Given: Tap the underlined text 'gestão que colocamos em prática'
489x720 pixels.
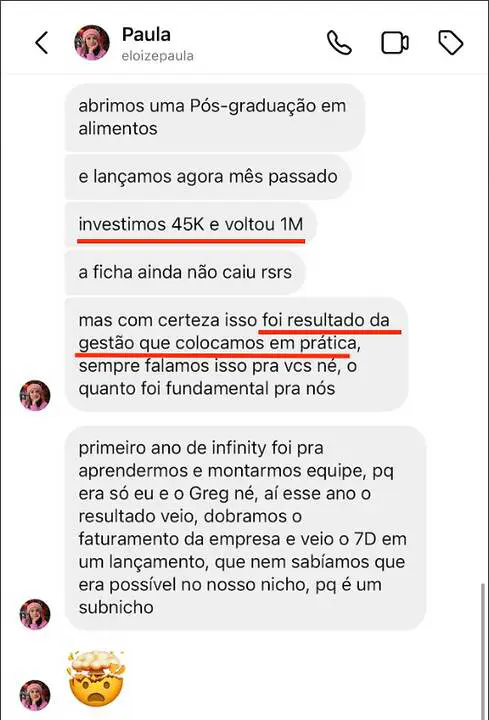Looking at the screenshot, I should [217, 343].
